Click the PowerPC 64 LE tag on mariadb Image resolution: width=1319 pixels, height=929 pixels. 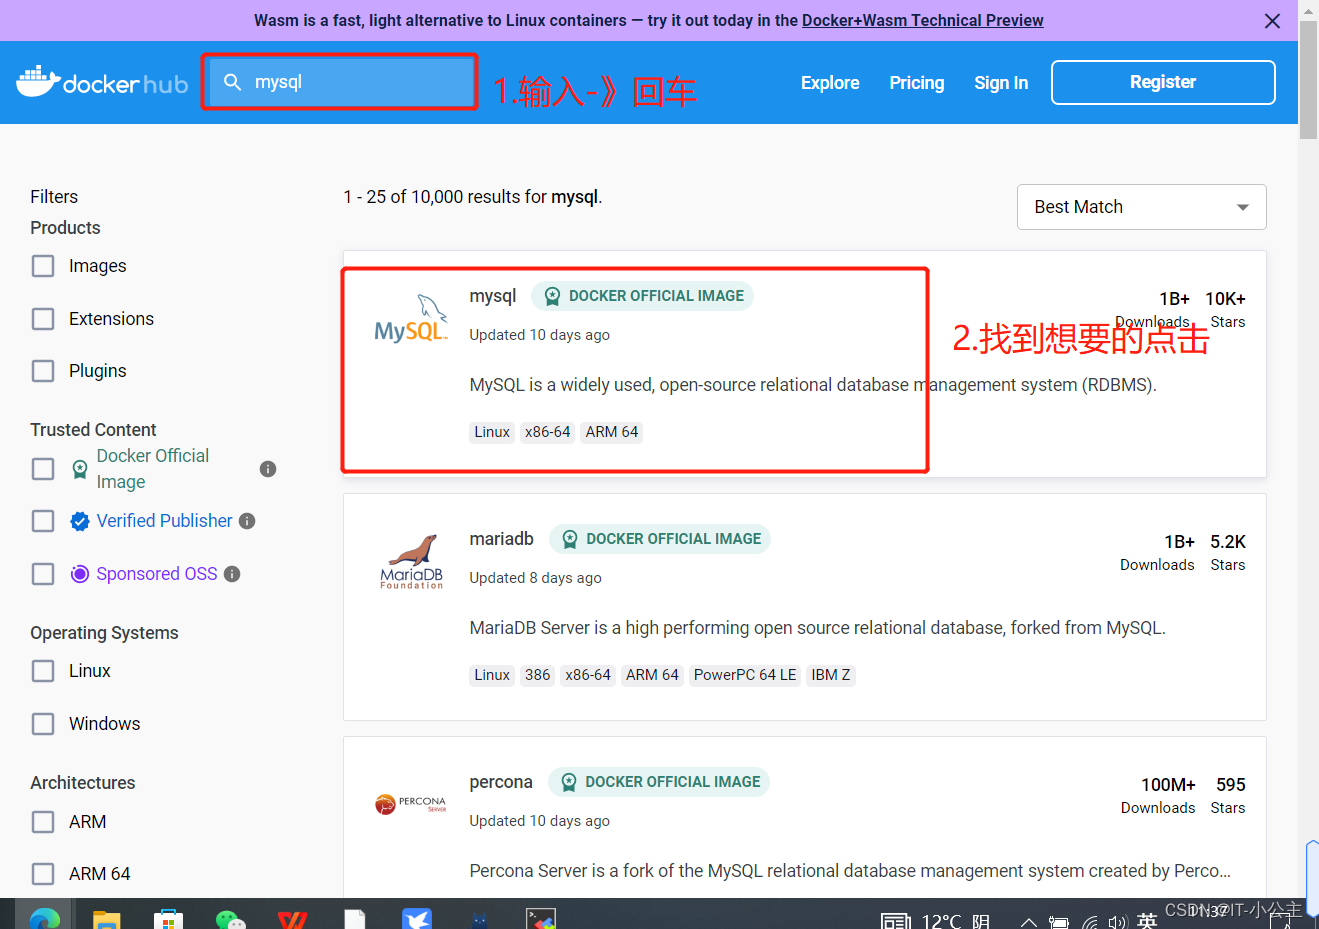(x=745, y=675)
